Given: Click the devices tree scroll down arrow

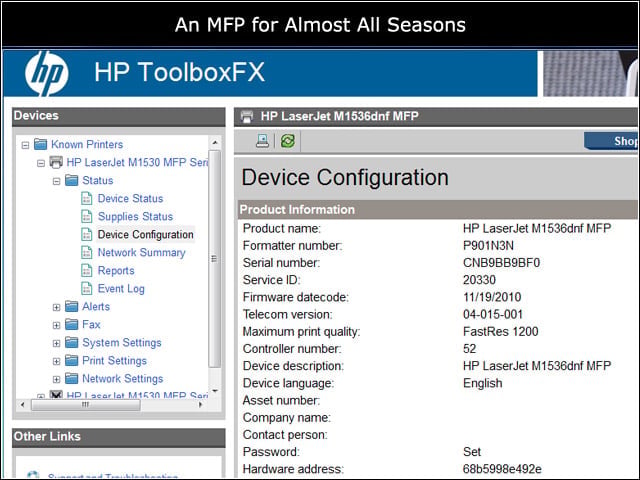Looking at the screenshot, I should coord(215,391).
